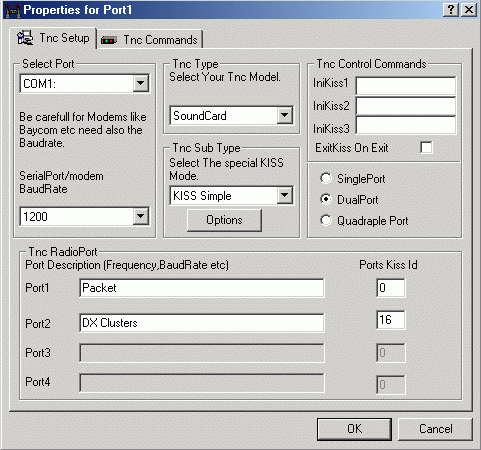
Task: Click the IniKiss1 input field
Action: (x=406, y=86)
